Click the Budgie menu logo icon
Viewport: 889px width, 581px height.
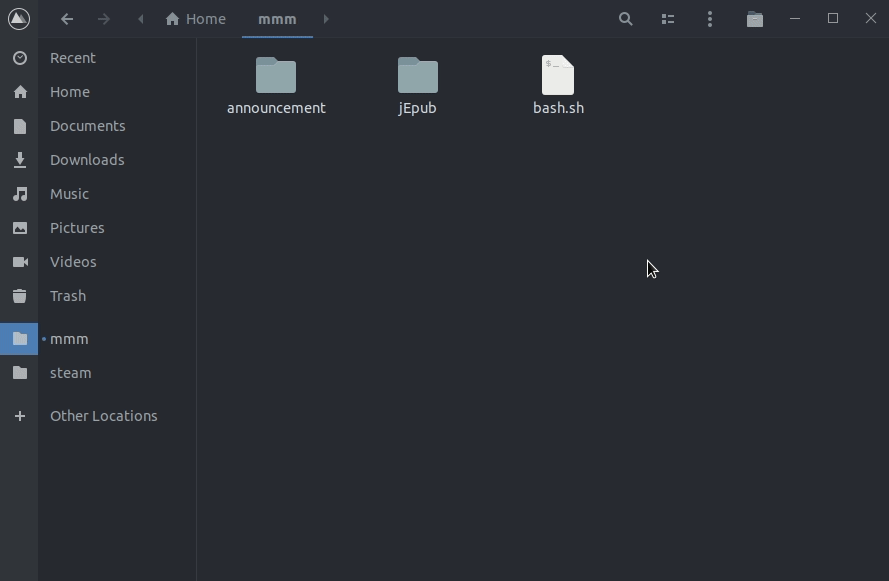pyautogui.click(x=19, y=19)
